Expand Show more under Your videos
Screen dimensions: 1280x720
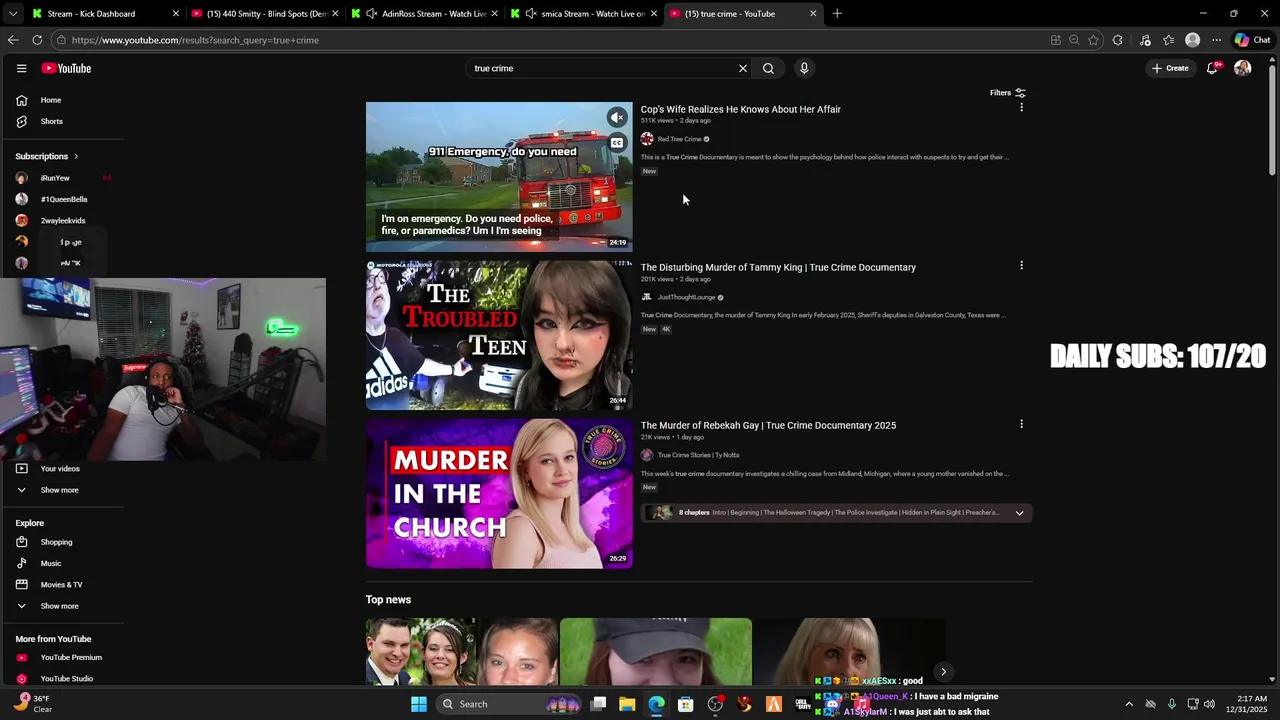tap(60, 490)
